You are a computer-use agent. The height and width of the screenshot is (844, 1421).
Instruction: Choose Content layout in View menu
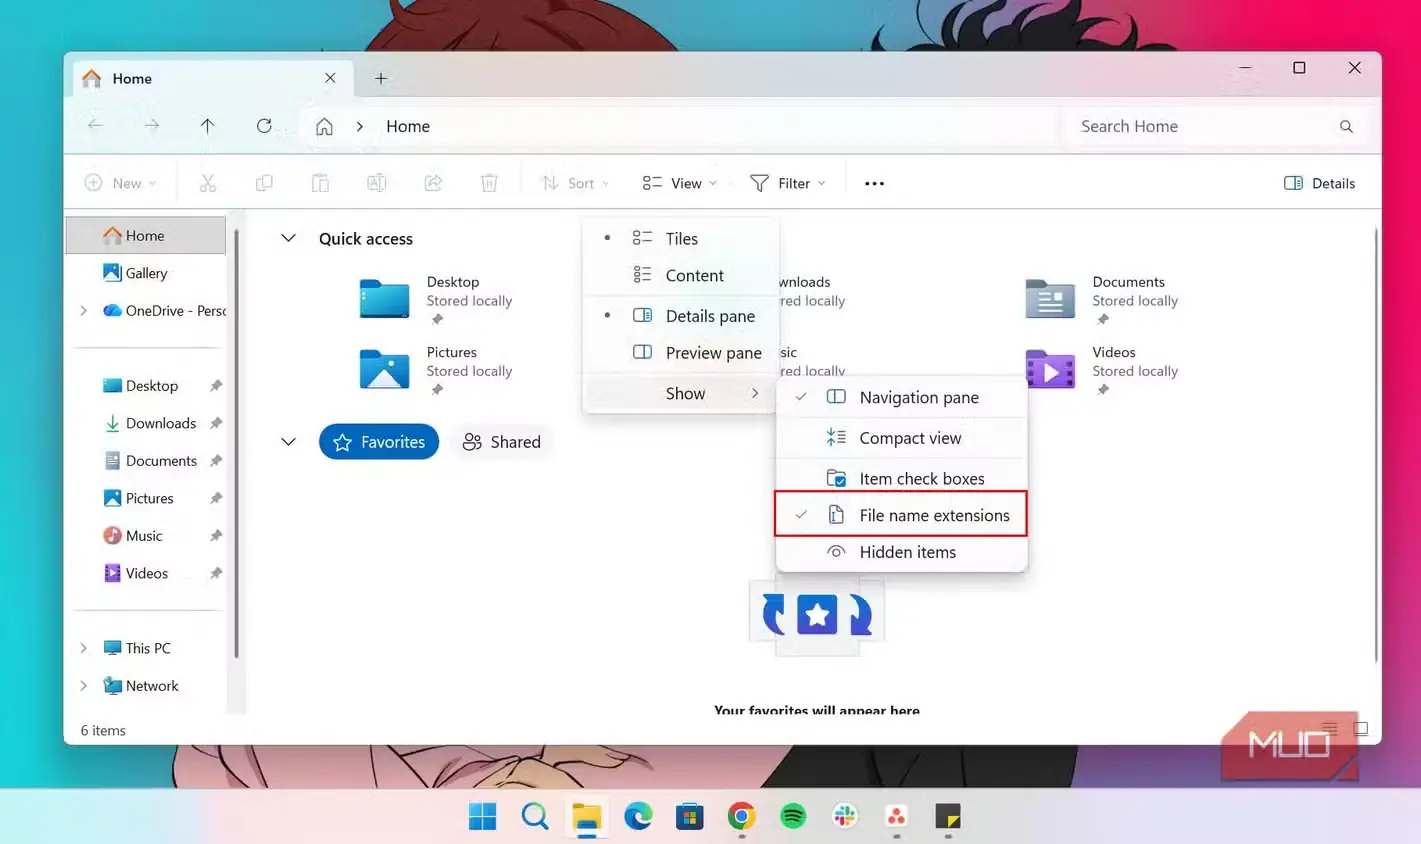tap(680, 275)
